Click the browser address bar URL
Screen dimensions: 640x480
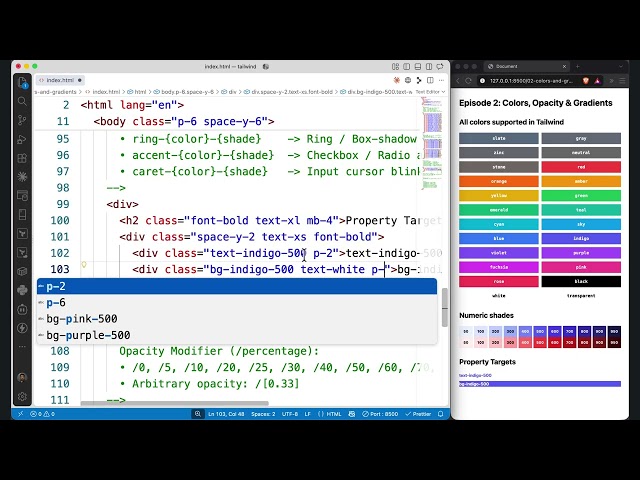pos(531,81)
